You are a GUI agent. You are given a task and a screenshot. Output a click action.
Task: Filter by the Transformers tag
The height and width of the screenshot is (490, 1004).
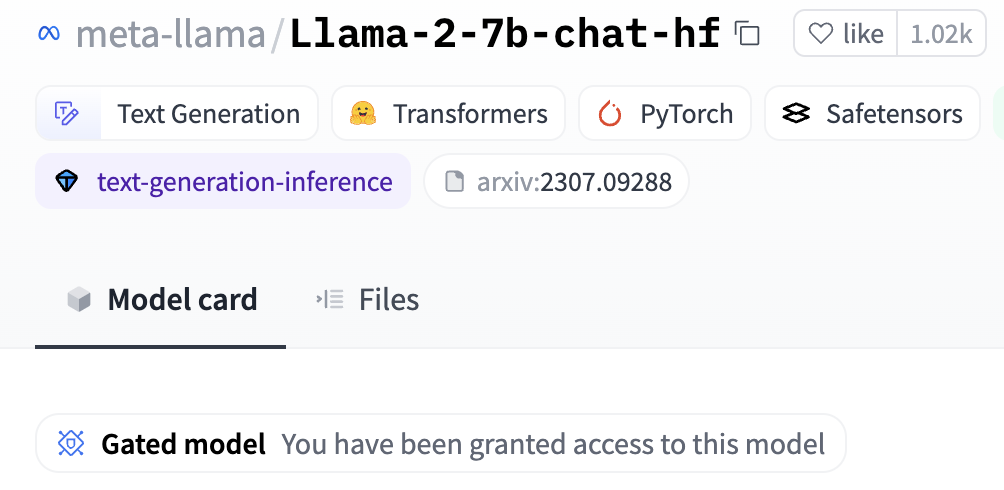(x=448, y=113)
